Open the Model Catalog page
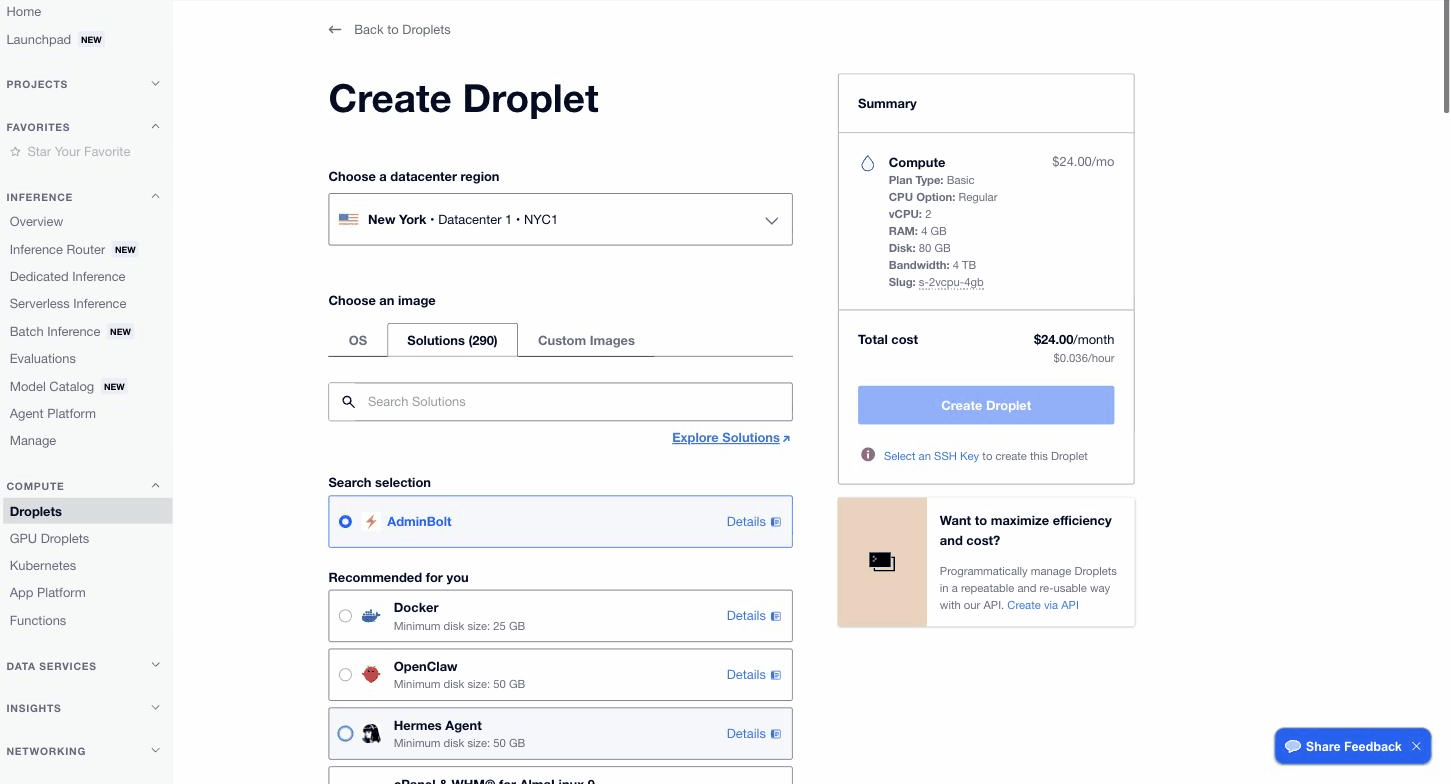Viewport: 1451px width, 784px height. (x=52, y=387)
